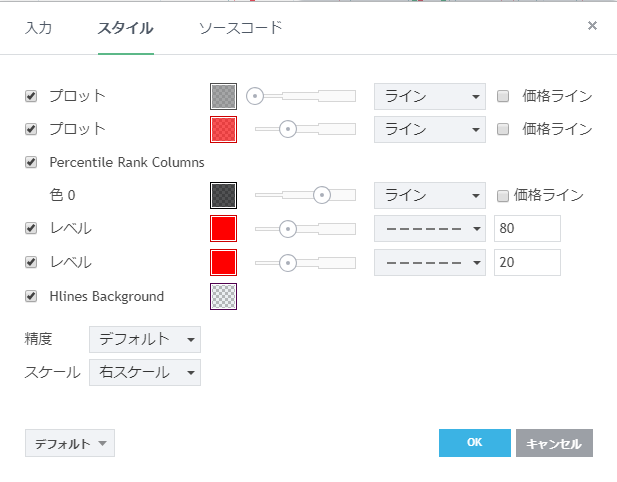
Task: Open the red color swatch for second プロット
Action: 223,129
